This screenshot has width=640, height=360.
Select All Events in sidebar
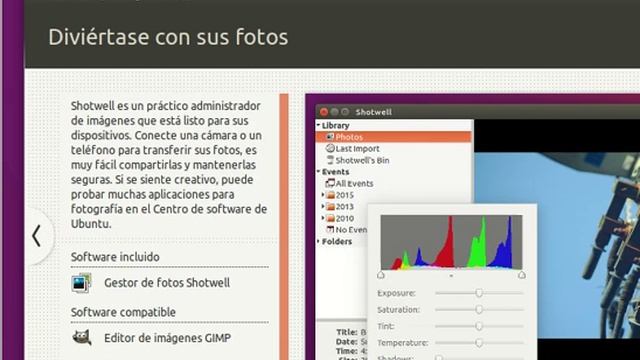point(354,184)
